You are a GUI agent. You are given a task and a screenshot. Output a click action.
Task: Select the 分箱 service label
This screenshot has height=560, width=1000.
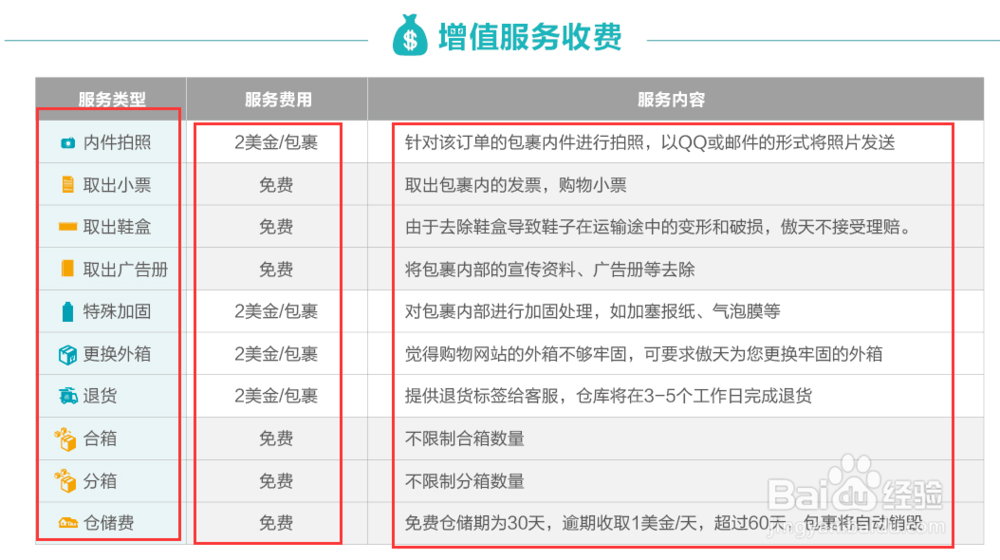pos(100,480)
